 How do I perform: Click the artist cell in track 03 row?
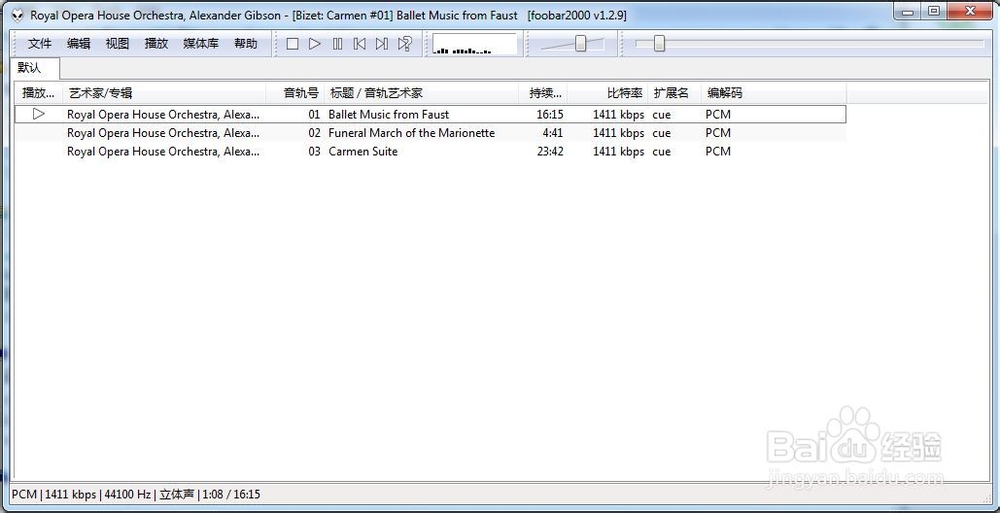163,152
